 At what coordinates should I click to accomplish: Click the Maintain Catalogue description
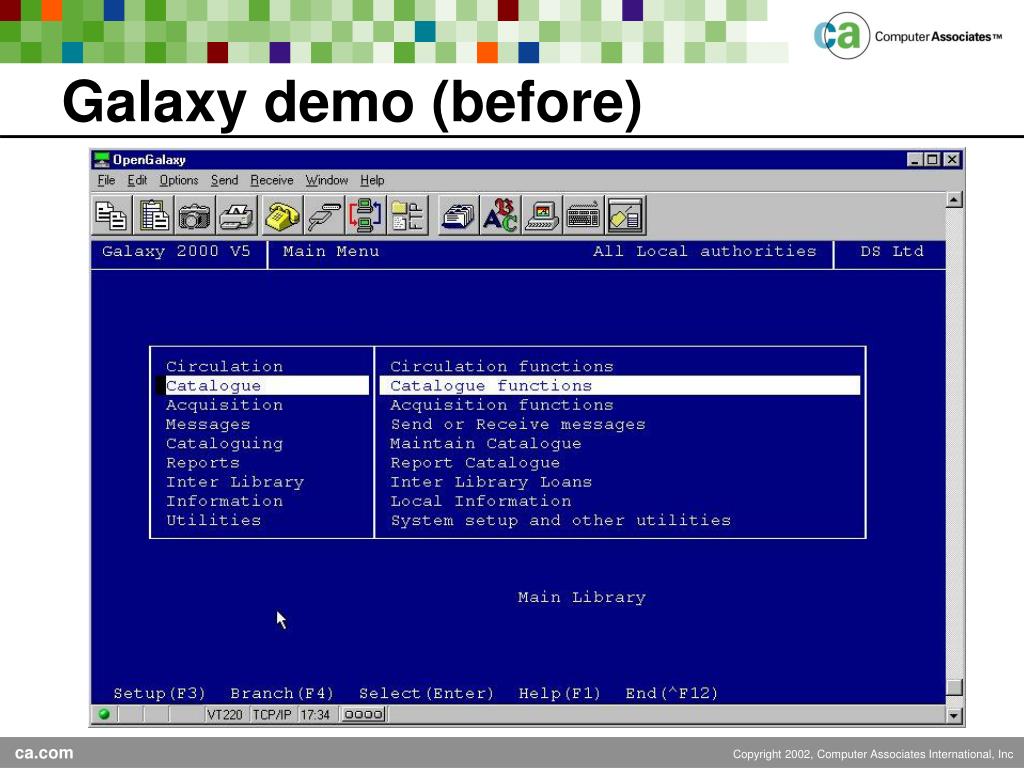tap(485, 444)
